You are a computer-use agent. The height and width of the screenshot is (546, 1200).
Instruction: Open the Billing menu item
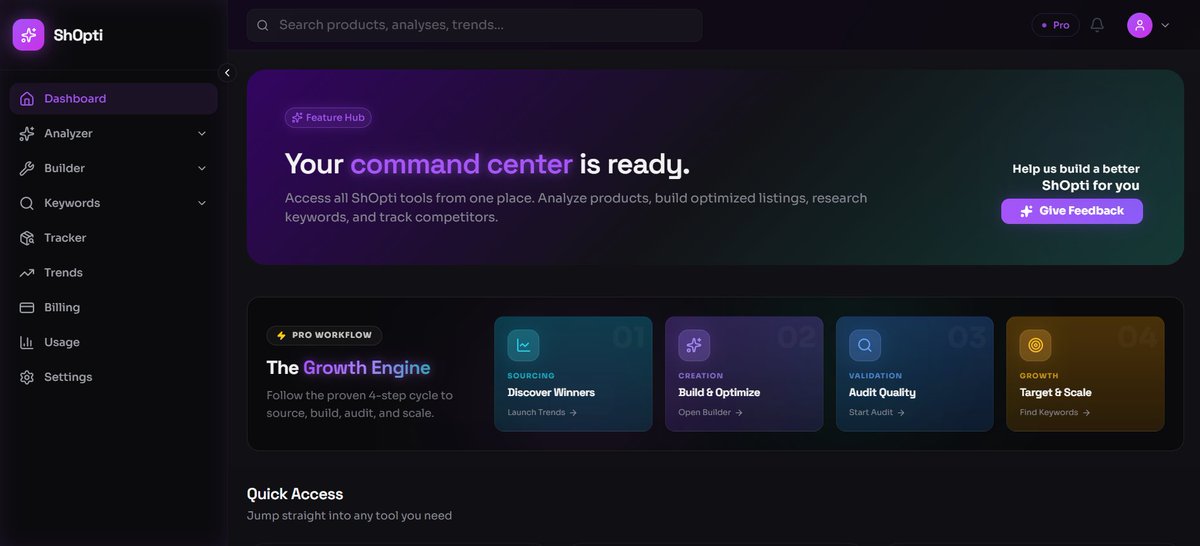click(x=113, y=308)
